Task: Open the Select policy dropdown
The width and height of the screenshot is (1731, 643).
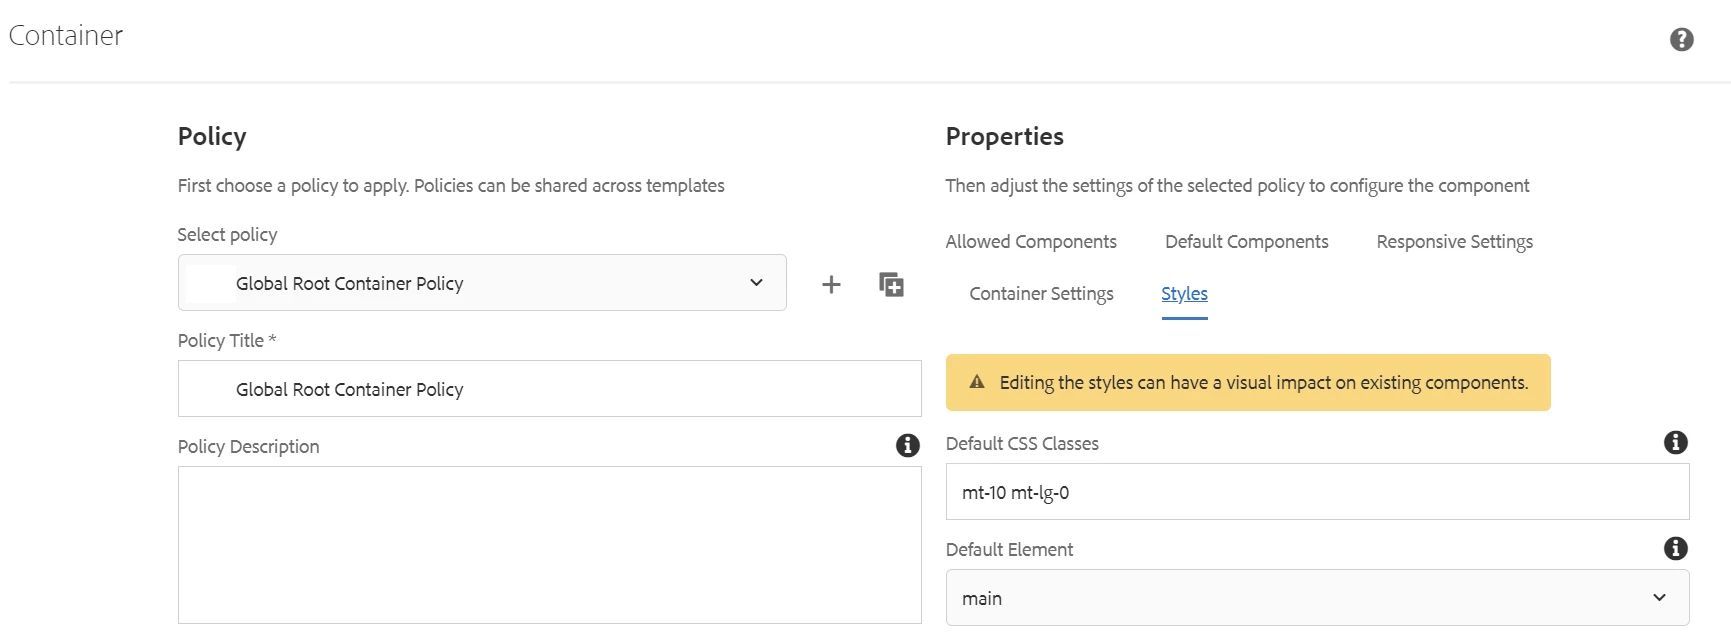Action: (x=480, y=283)
